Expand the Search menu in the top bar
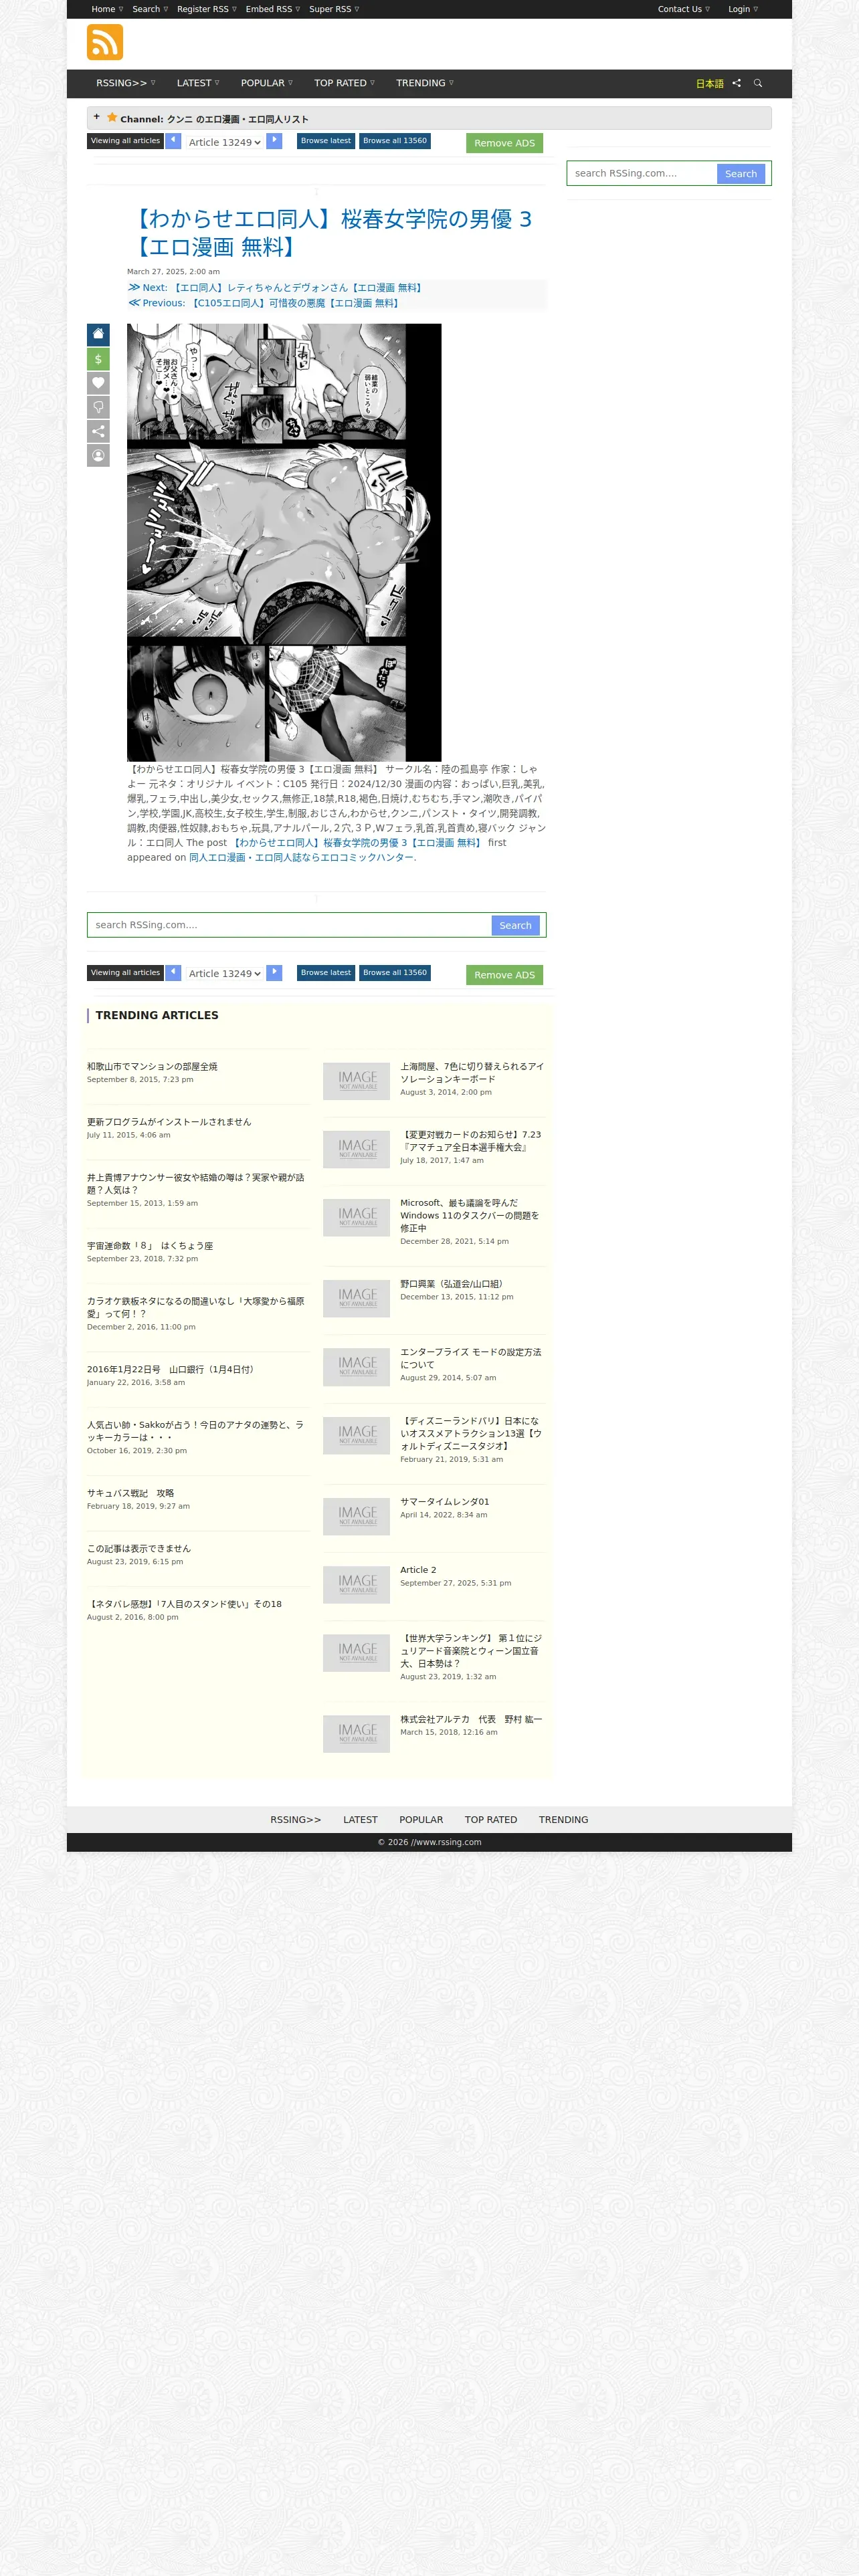Image resolution: width=859 pixels, height=2576 pixels. [x=150, y=9]
